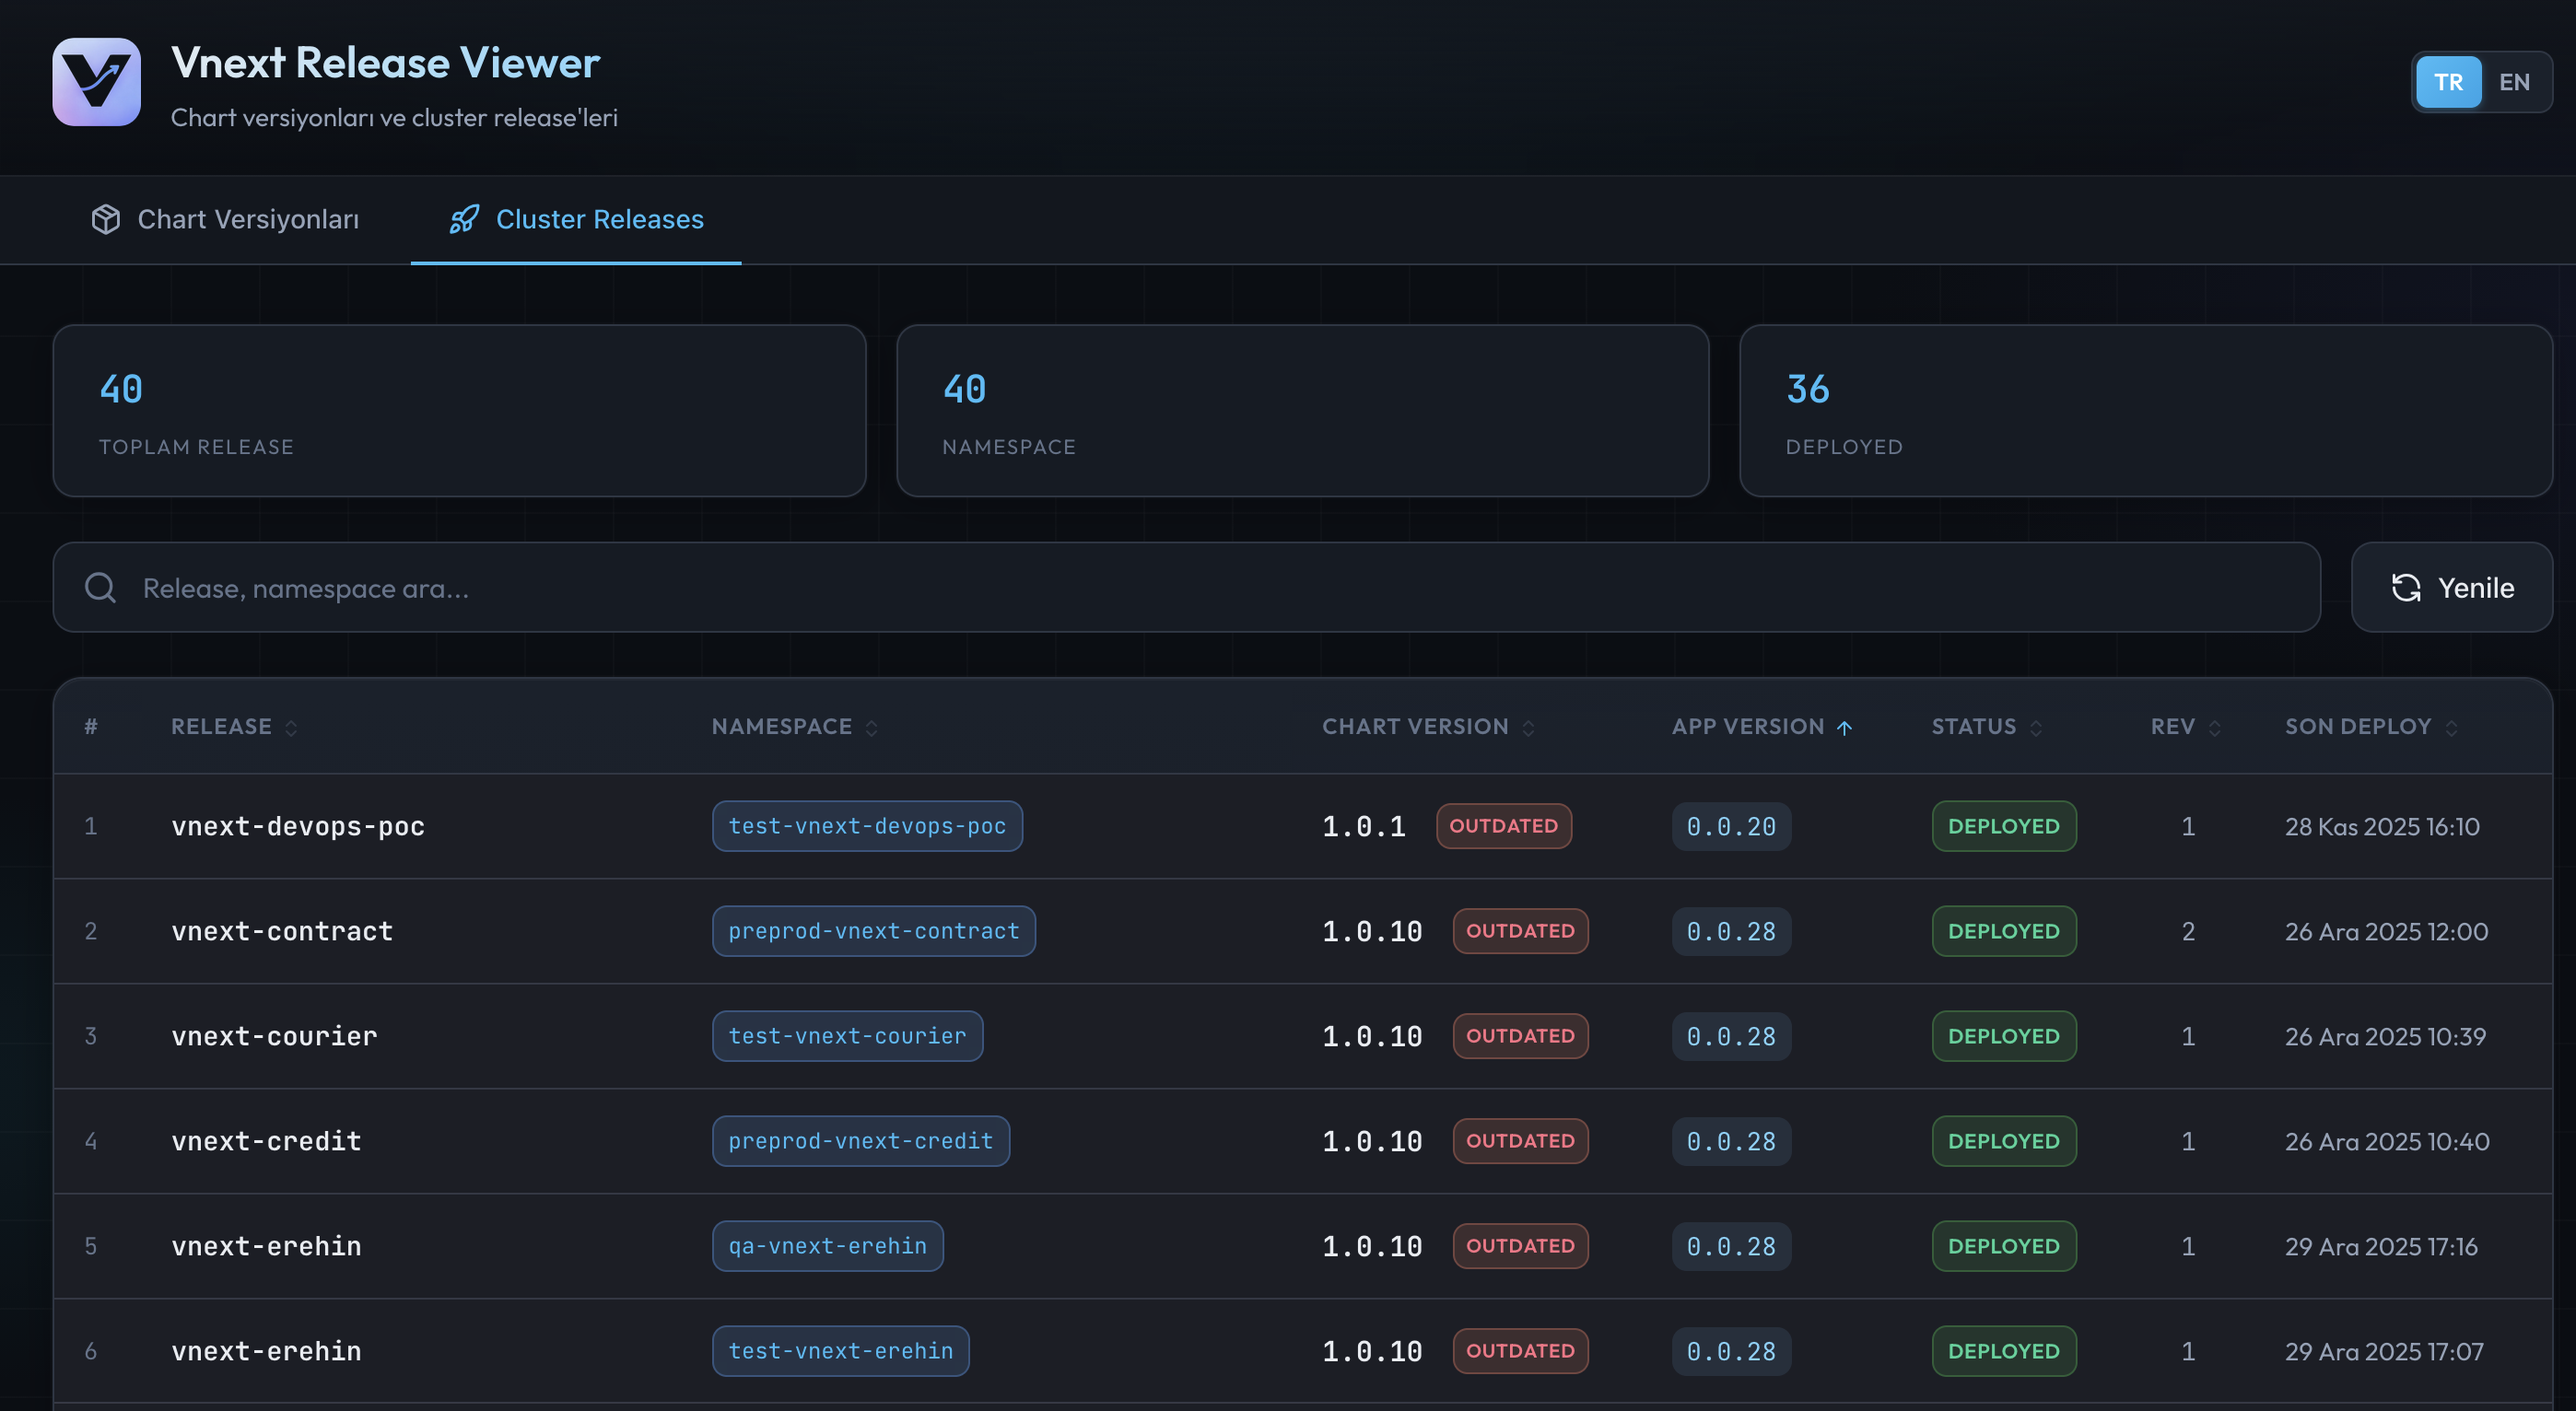This screenshot has height=1411, width=2576.
Task: Switch language to EN
Action: (x=2514, y=82)
